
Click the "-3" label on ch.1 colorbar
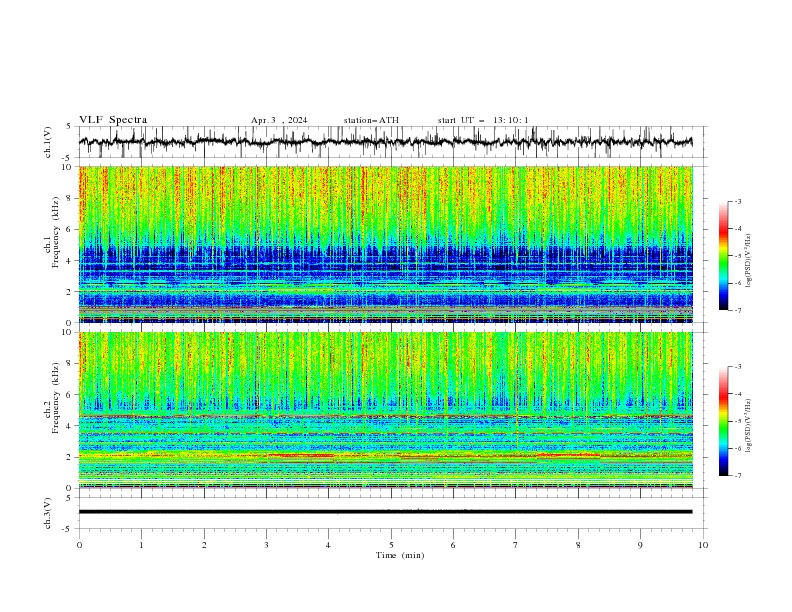click(738, 201)
